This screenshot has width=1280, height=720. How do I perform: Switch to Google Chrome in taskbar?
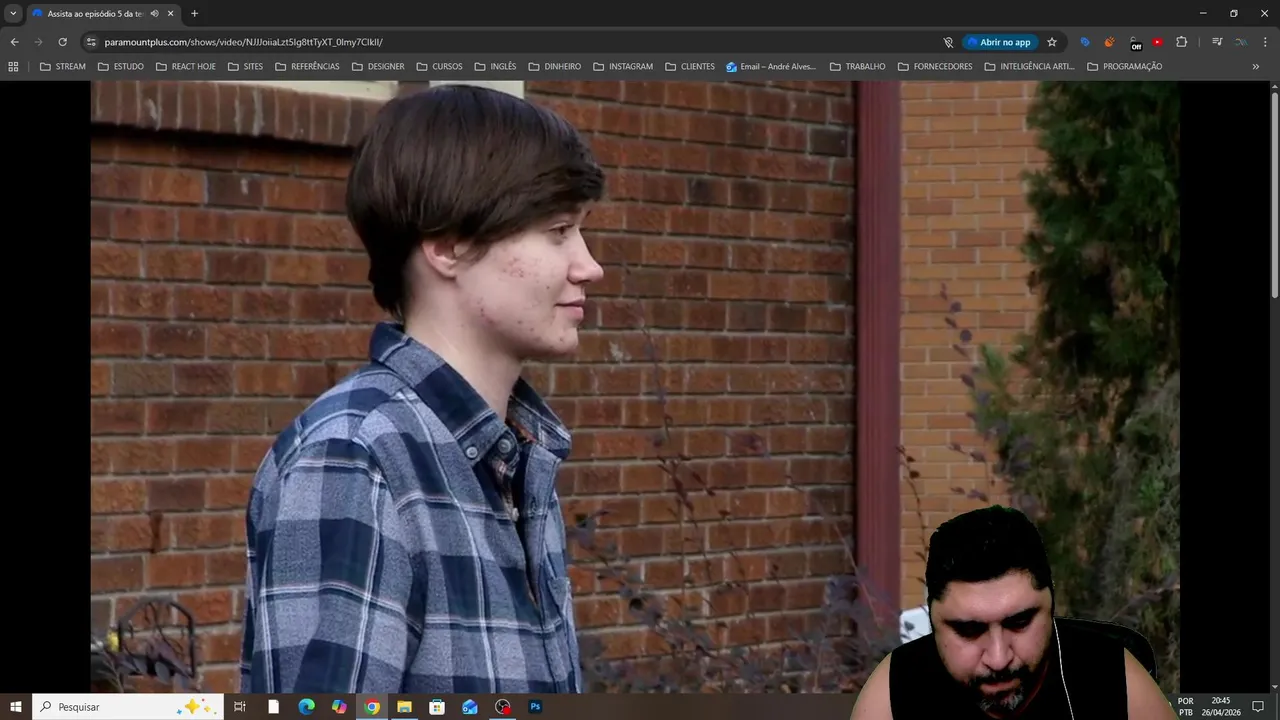(372, 707)
